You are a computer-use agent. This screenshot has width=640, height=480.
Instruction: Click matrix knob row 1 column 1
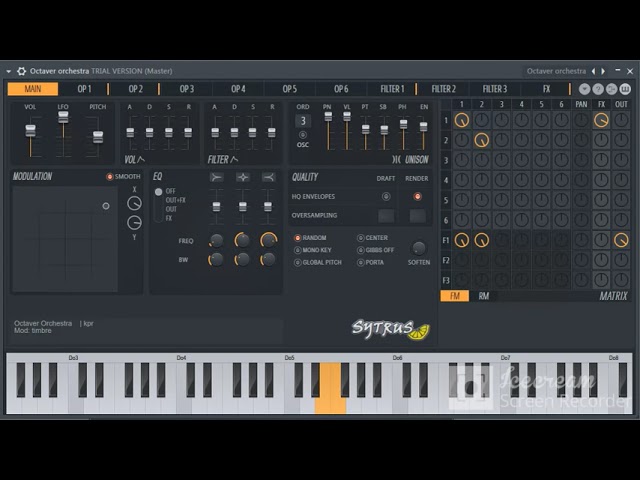[x=462, y=120]
